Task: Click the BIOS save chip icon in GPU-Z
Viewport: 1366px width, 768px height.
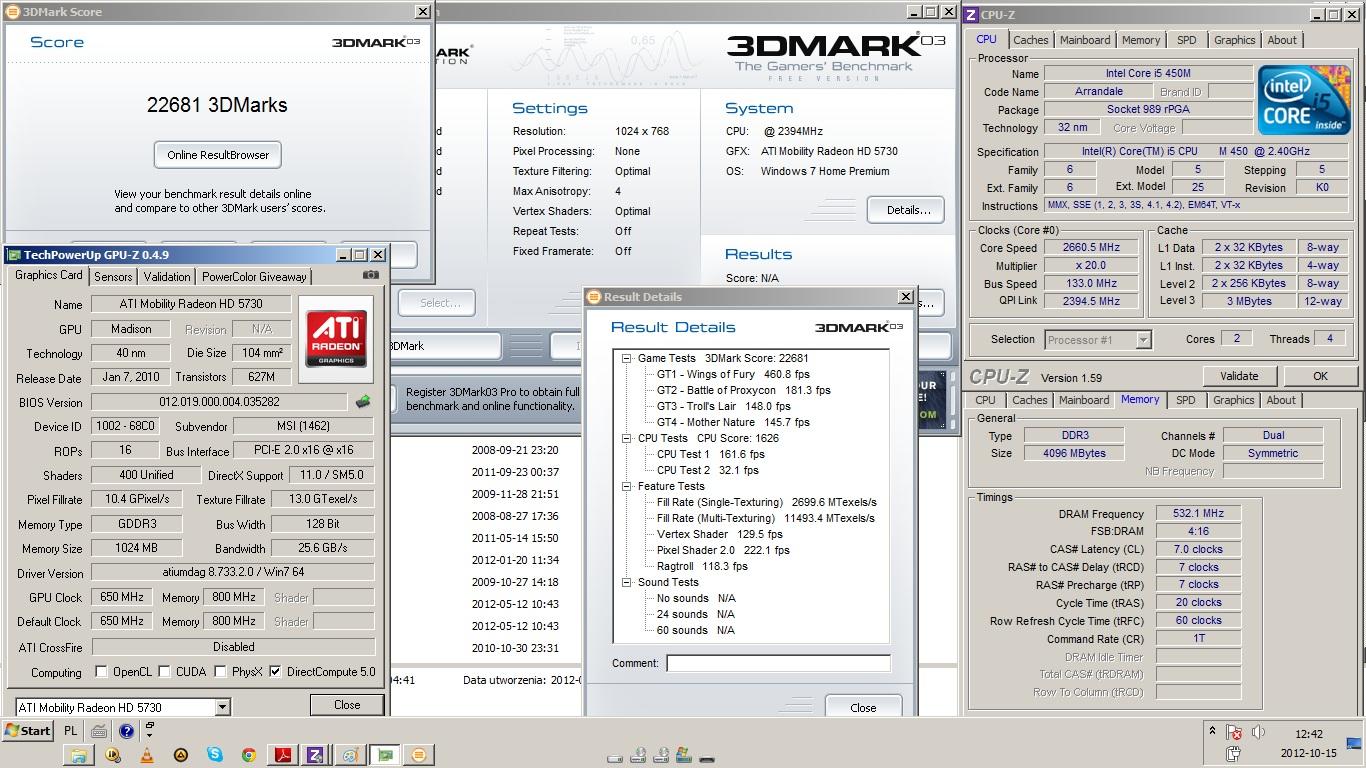Action: click(x=363, y=402)
